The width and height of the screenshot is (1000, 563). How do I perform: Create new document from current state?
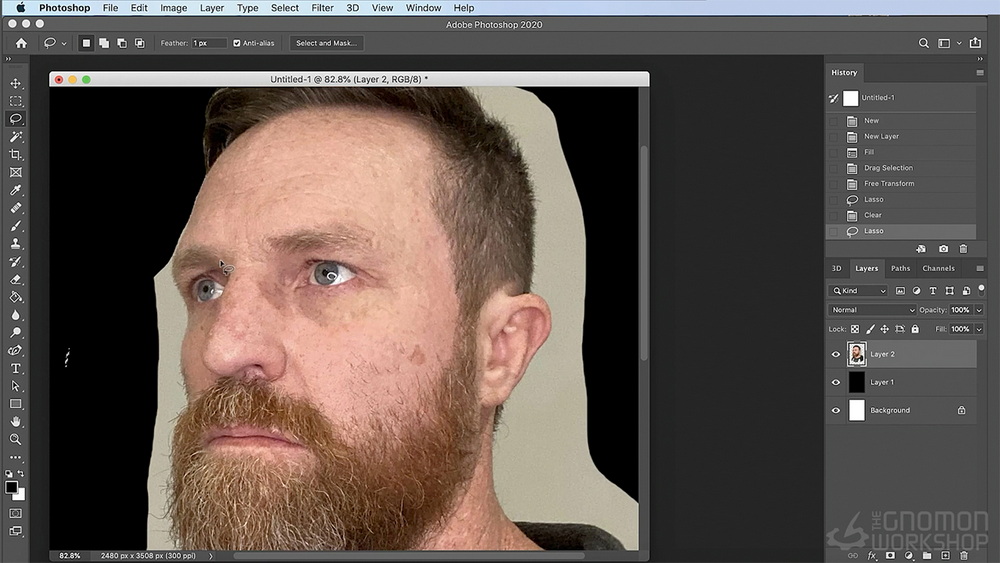point(921,249)
